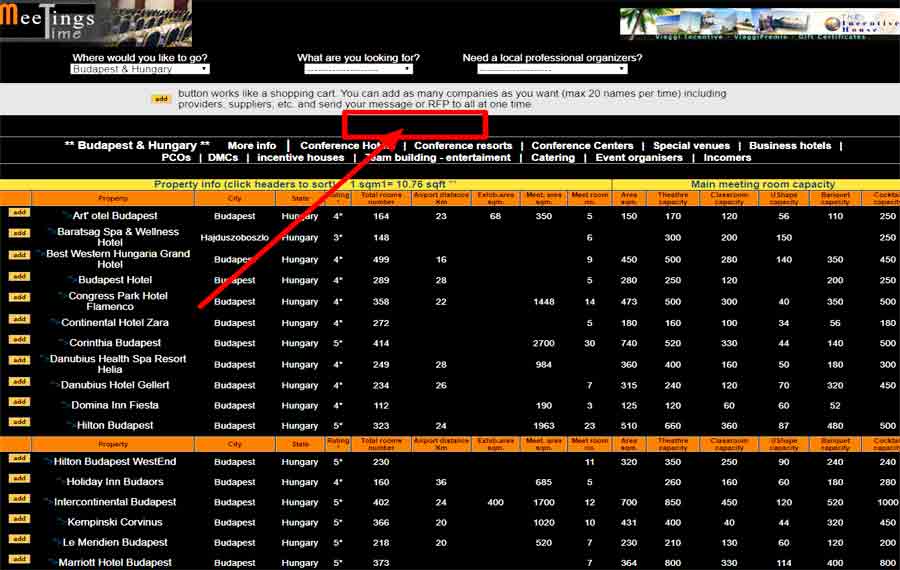
Task: Sort by second Property header row
Action: [x=113, y=444]
